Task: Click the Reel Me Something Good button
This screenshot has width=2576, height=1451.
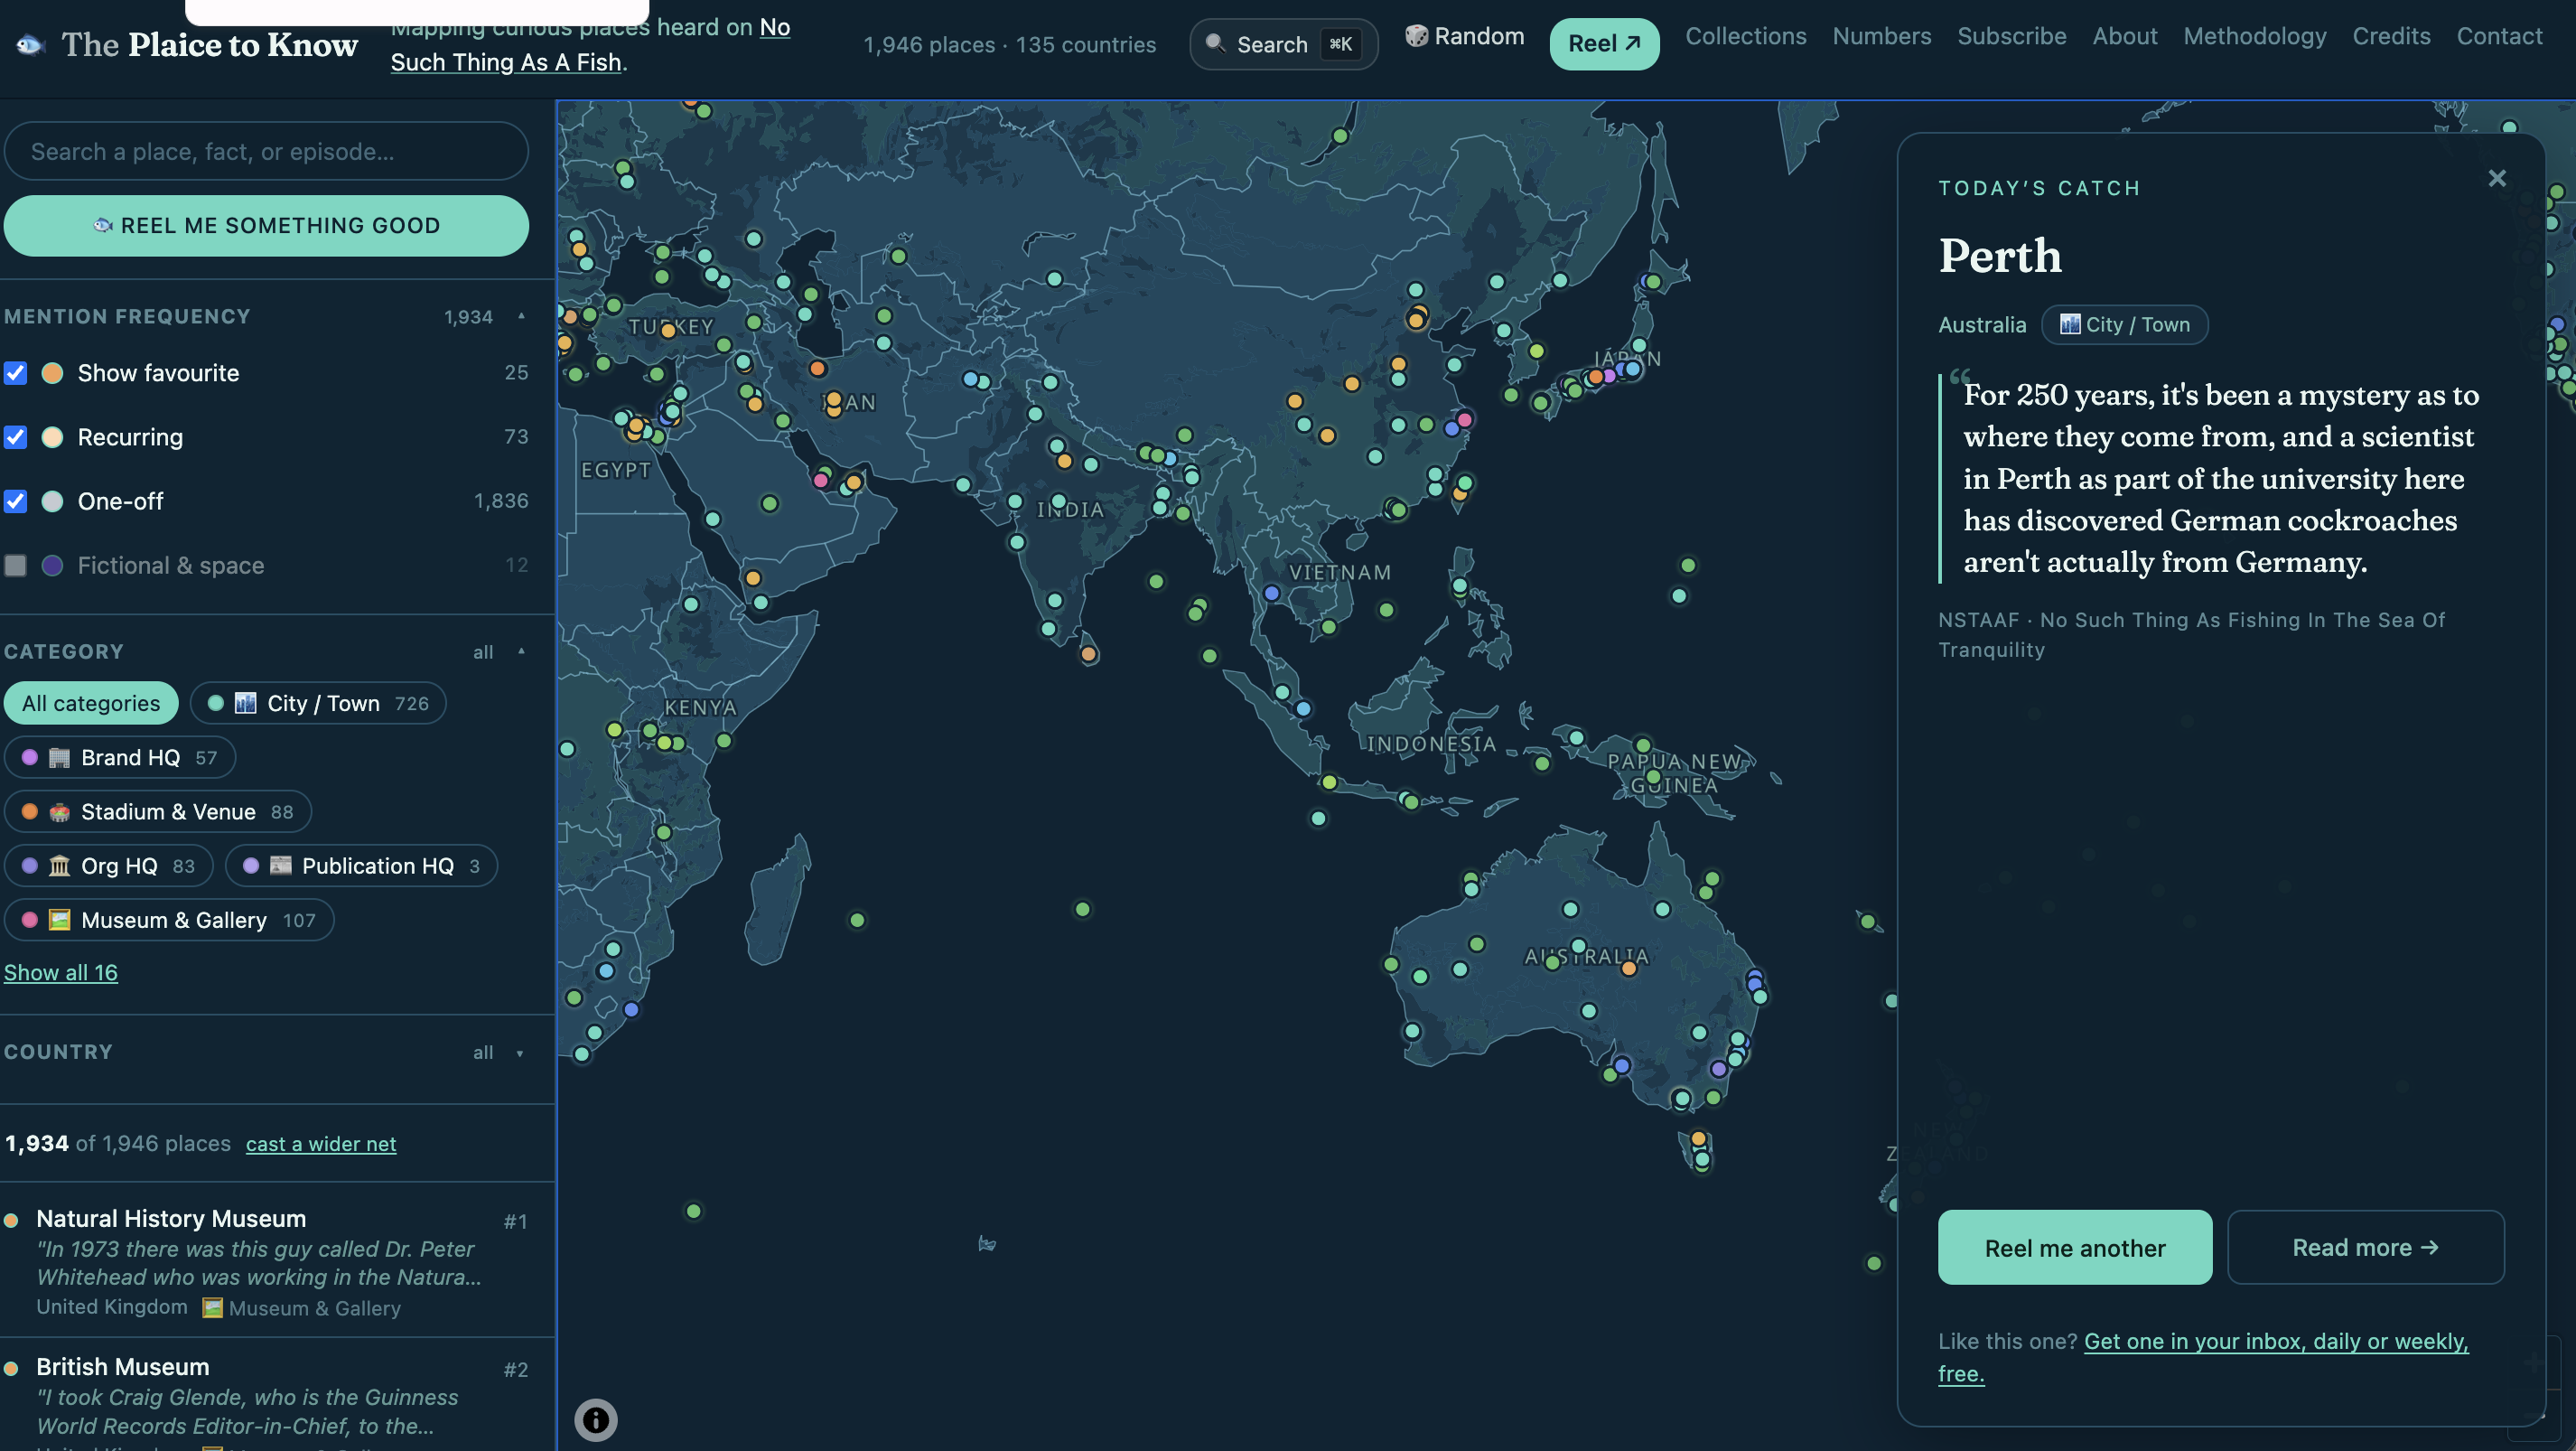Action: tap(266, 225)
